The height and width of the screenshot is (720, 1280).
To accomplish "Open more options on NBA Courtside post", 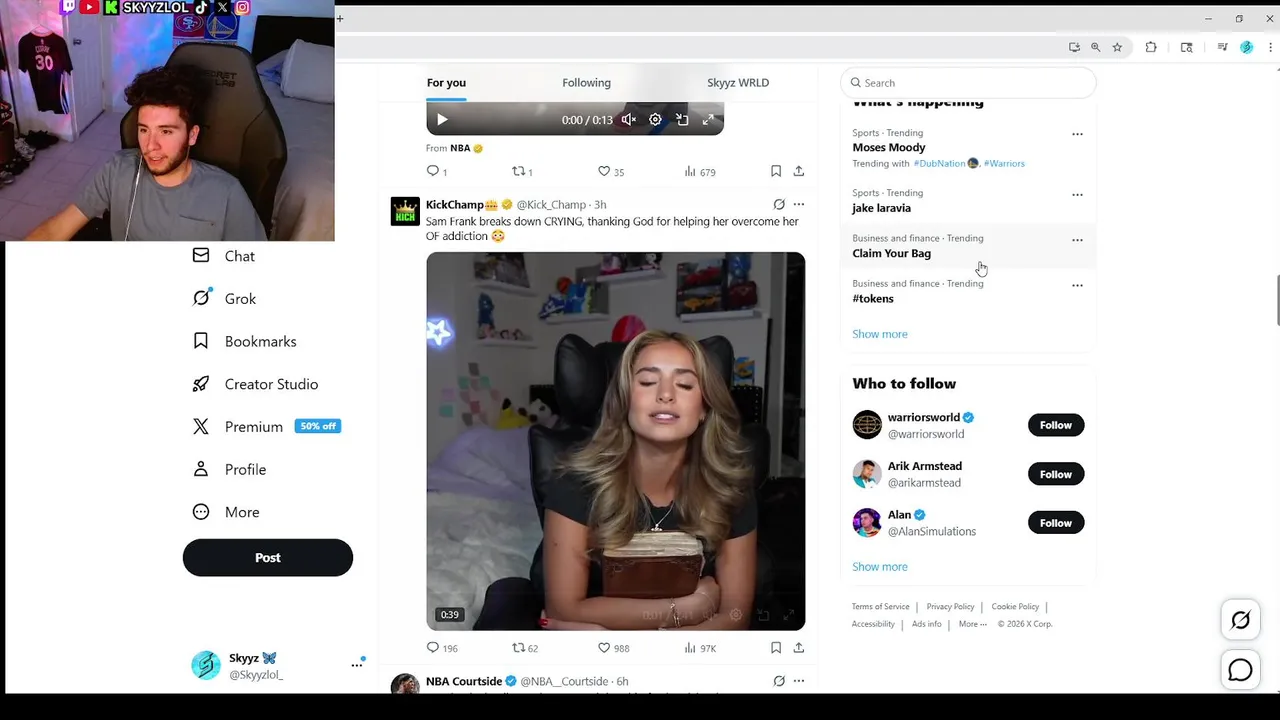I will 798,681.
